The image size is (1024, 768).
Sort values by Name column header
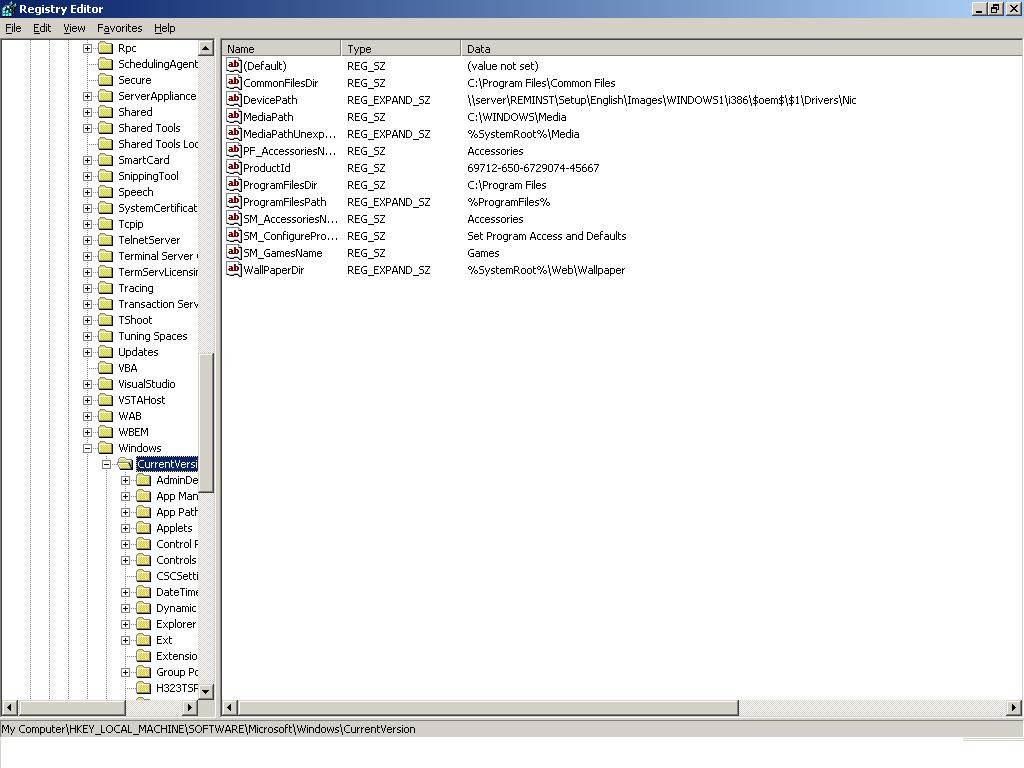pos(281,48)
